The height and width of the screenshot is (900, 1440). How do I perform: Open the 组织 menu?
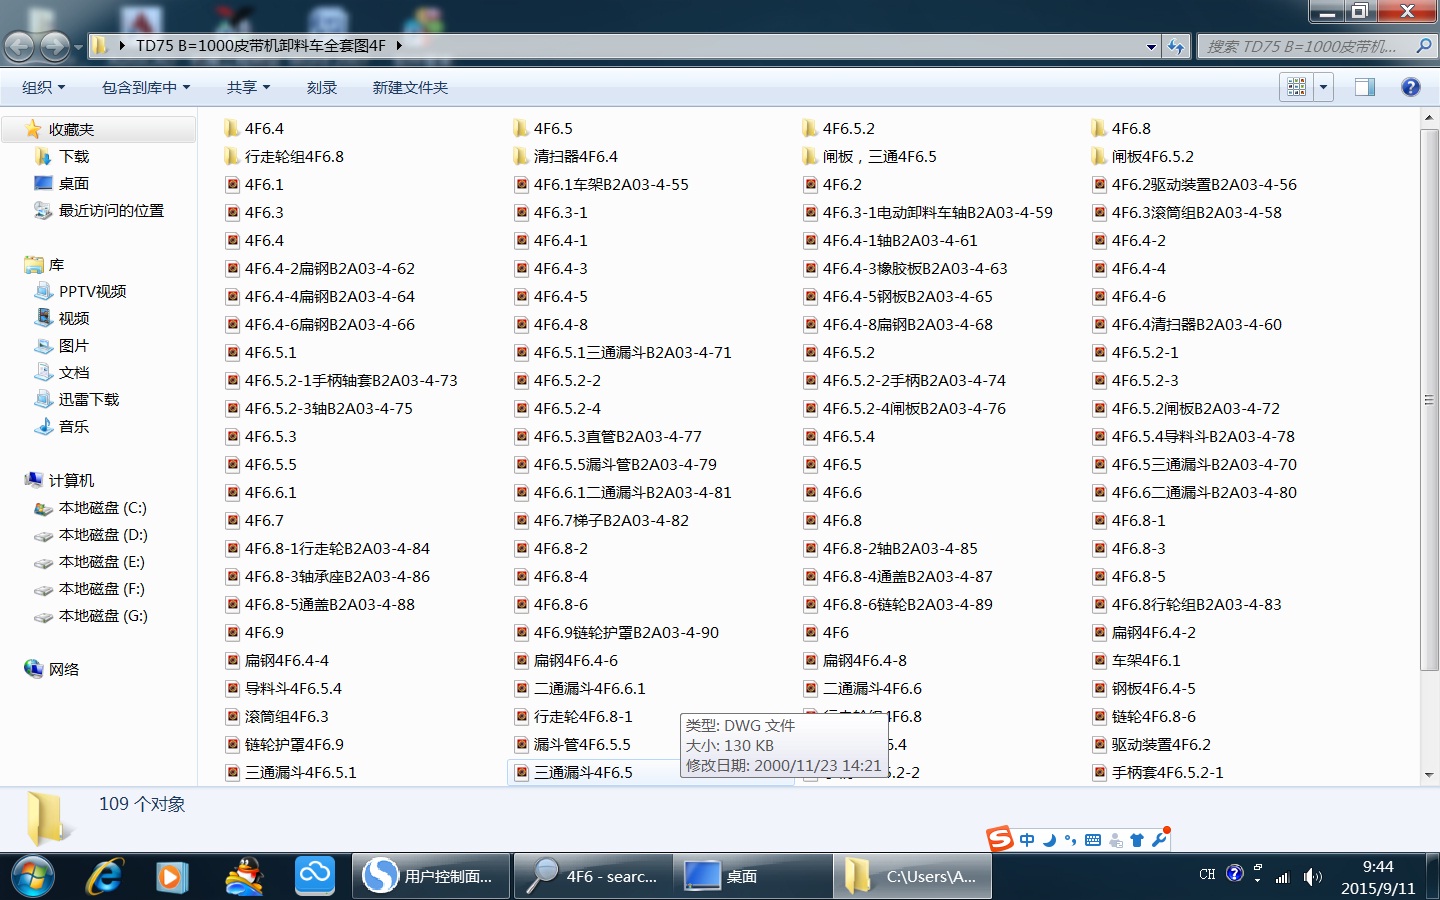[44, 88]
